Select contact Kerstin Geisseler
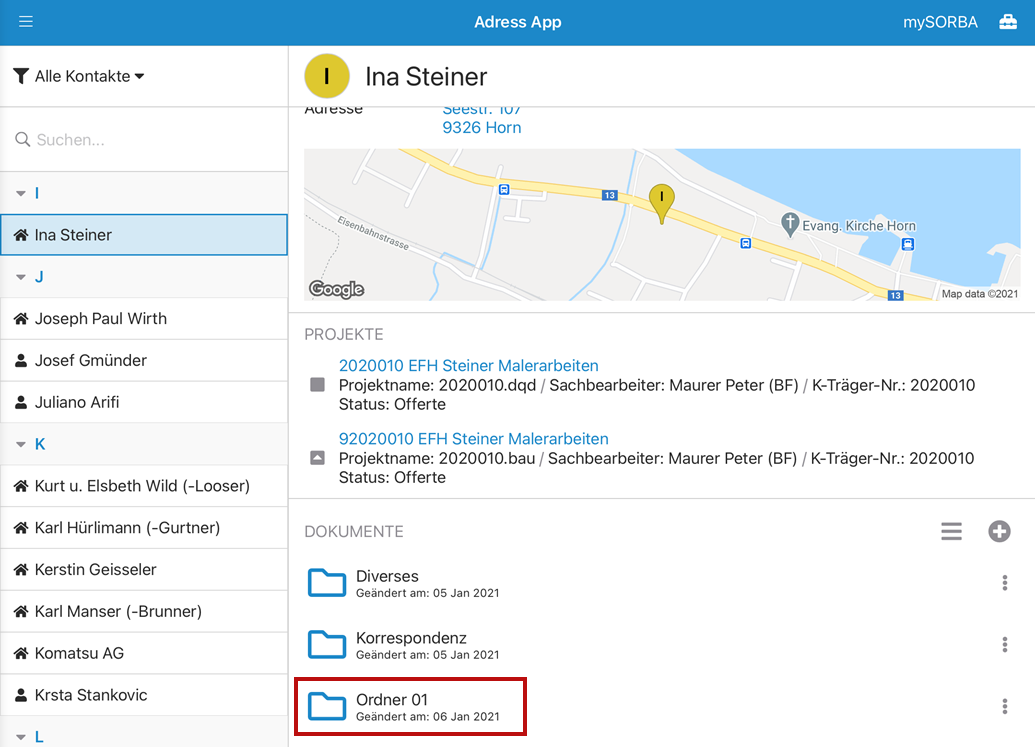Image resolution: width=1035 pixels, height=747 pixels. [144, 569]
